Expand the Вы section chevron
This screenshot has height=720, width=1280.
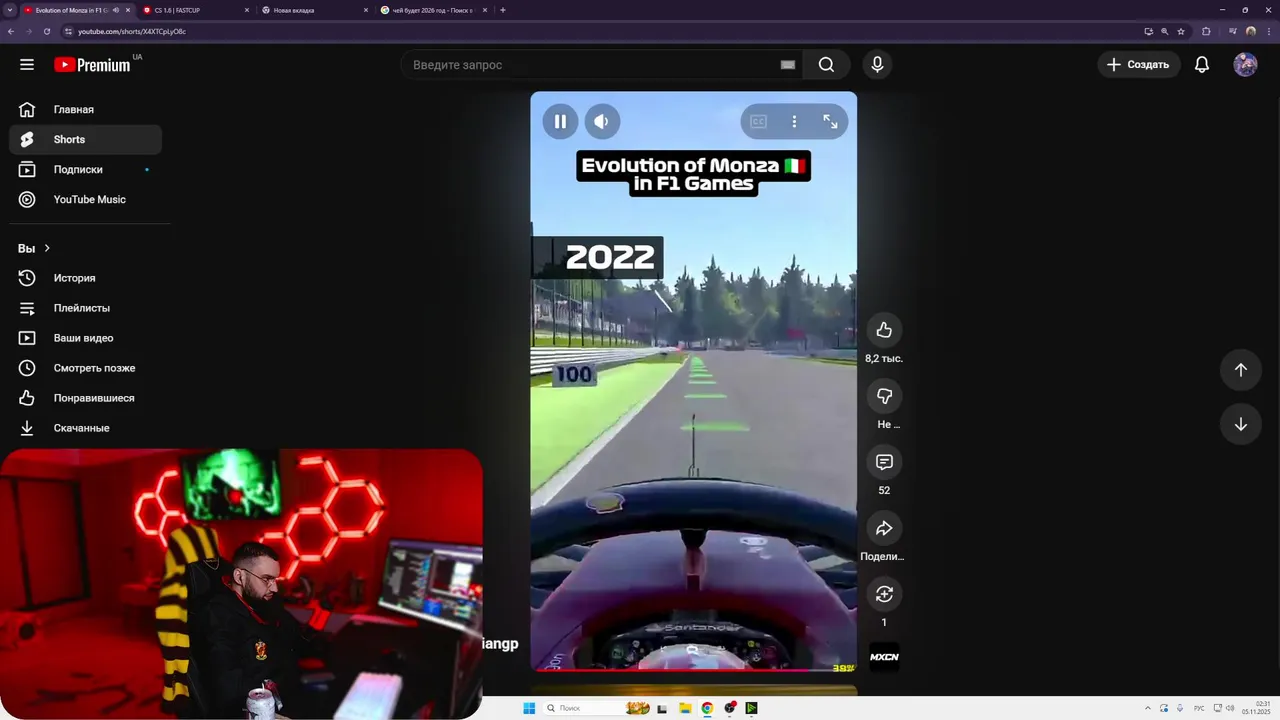(47, 248)
